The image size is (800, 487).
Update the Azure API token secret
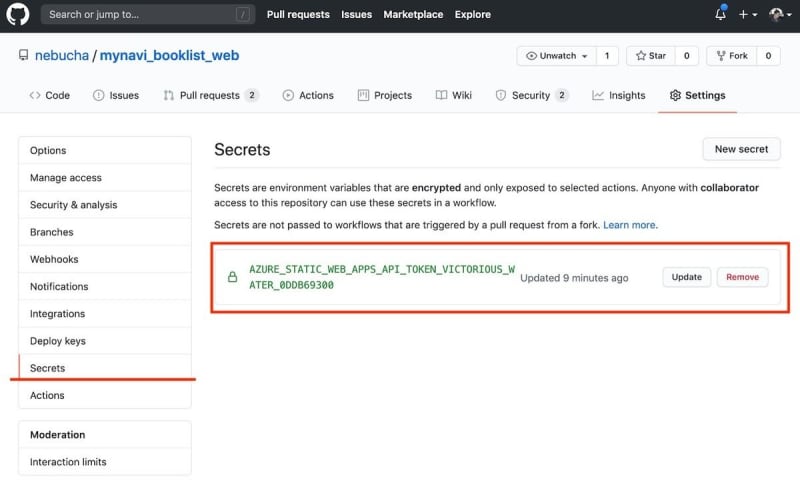click(687, 277)
